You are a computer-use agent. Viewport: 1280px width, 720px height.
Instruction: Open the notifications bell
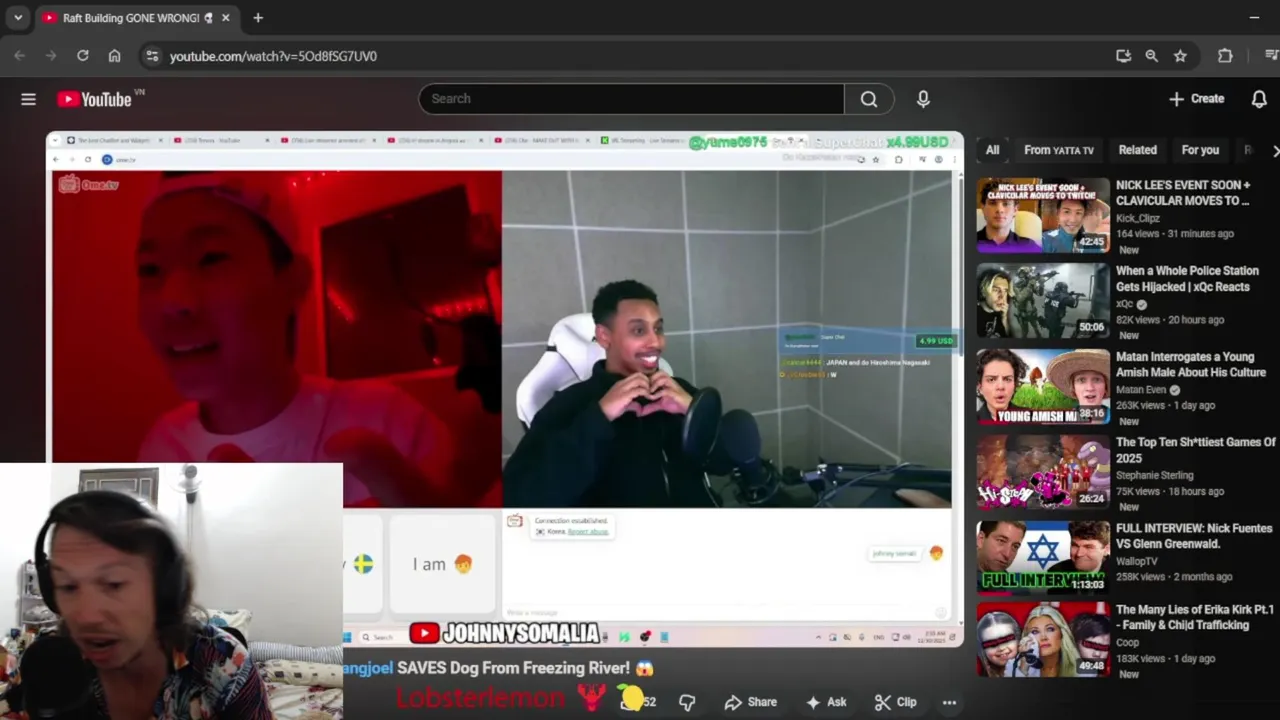[x=1259, y=99]
